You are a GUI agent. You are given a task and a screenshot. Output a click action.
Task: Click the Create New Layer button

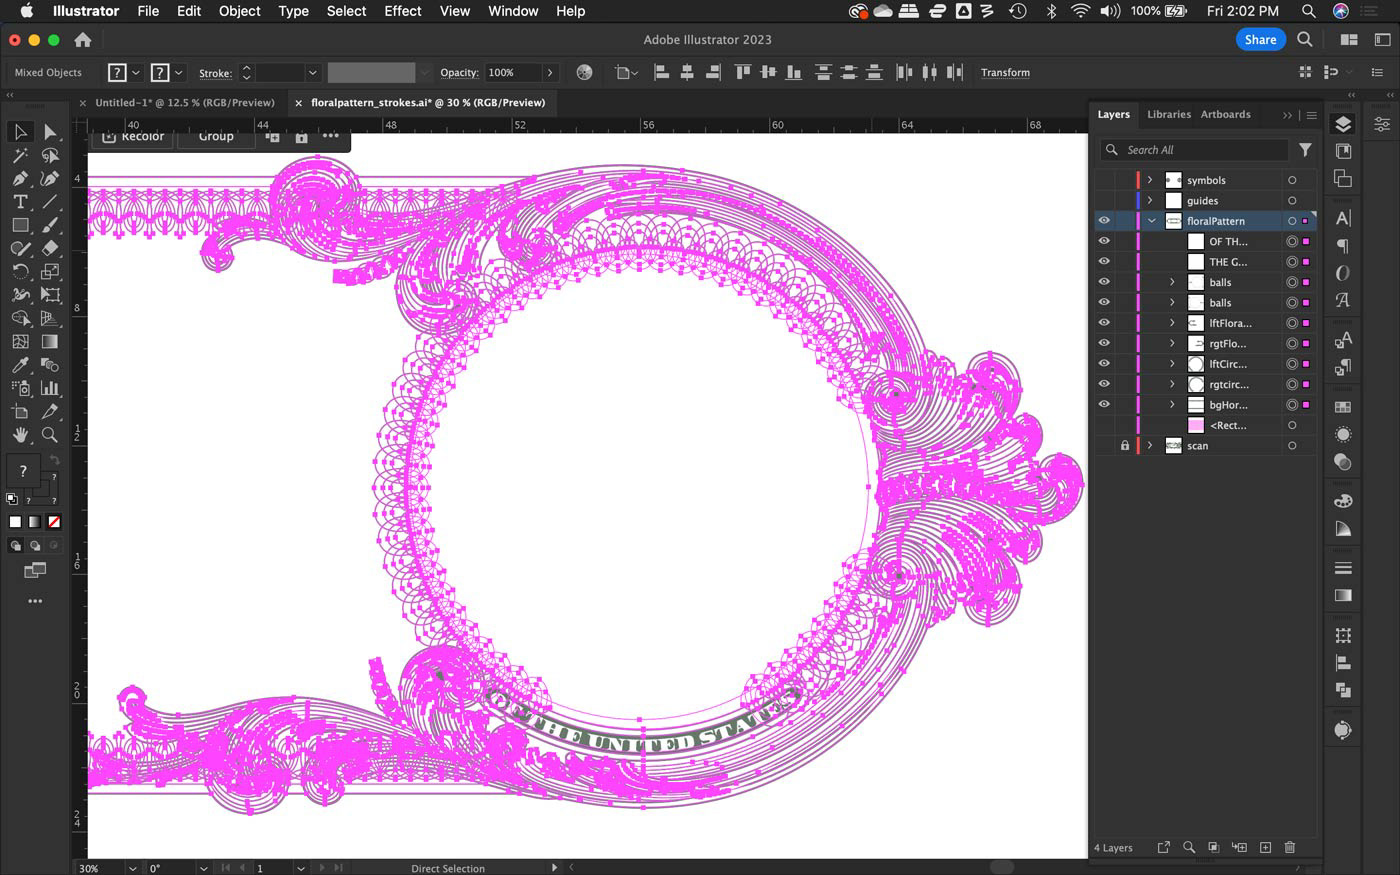point(1265,847)
